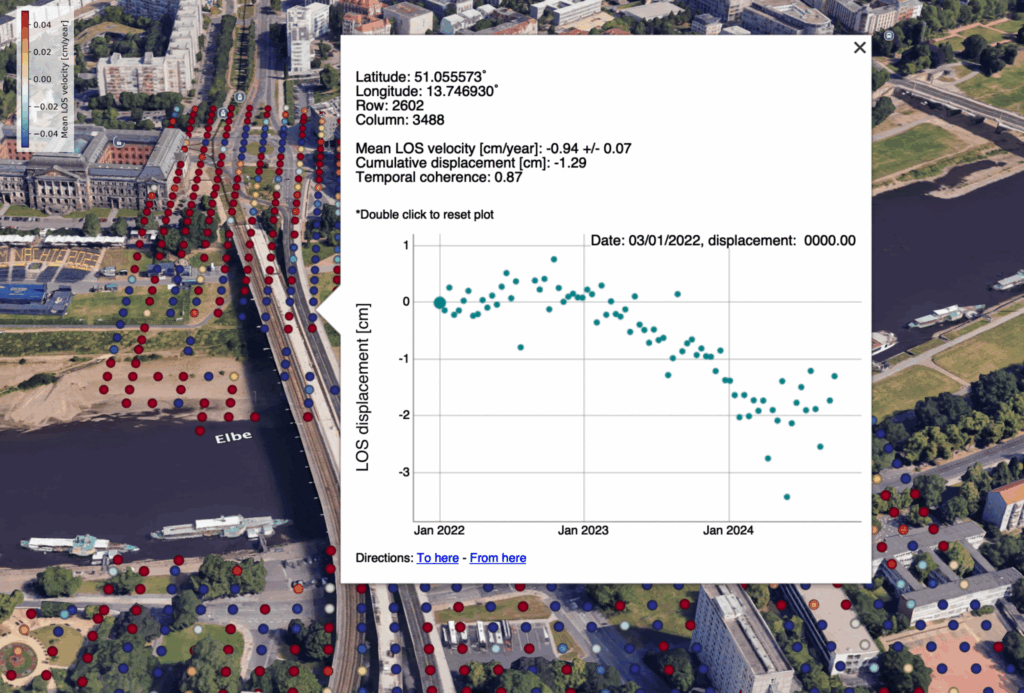The height and width of the screenshot is (693, 1024).
Task: Click the "Double click to reset plot" note
Action: tap(424, 214)
